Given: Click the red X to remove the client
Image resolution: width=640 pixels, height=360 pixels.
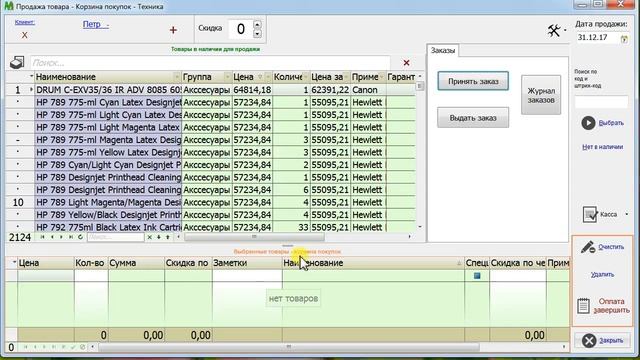Looking at the screenshot, I should (x=24, y=35).
